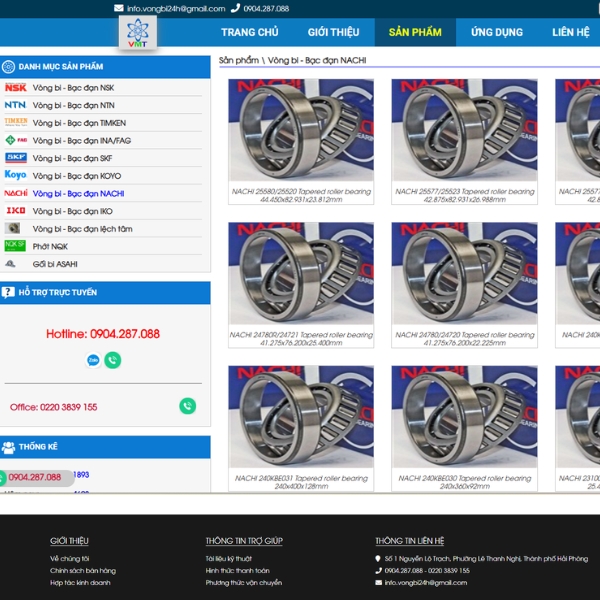The width and height of the screenshot is (600, 600).
Task: Open the Vòng bi - Bạc đạn lệch tâm category
Action: (x=83, y=228)
